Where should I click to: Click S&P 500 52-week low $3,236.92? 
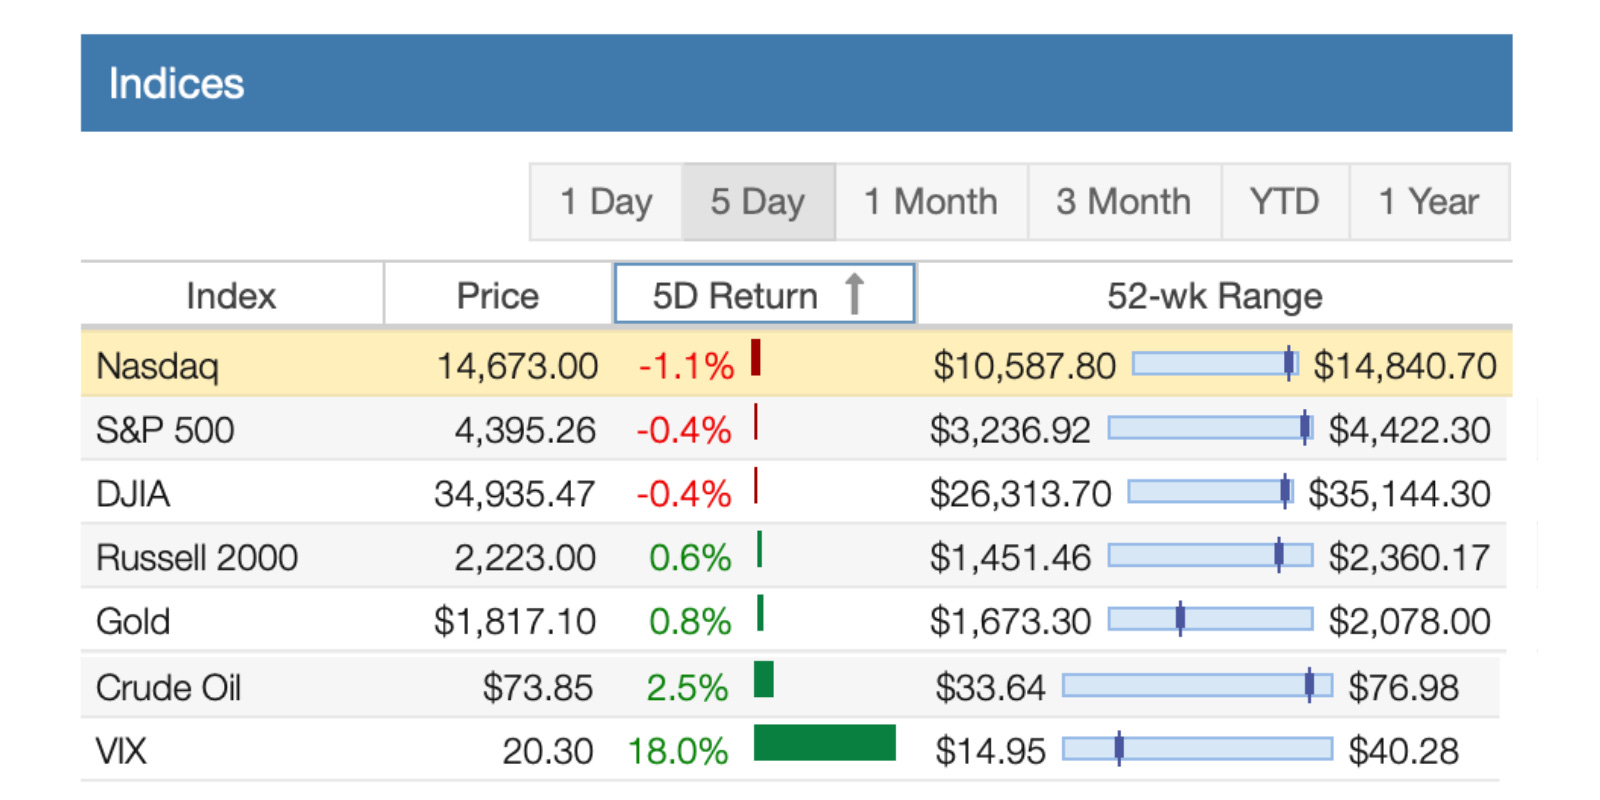coord(1010,430)
